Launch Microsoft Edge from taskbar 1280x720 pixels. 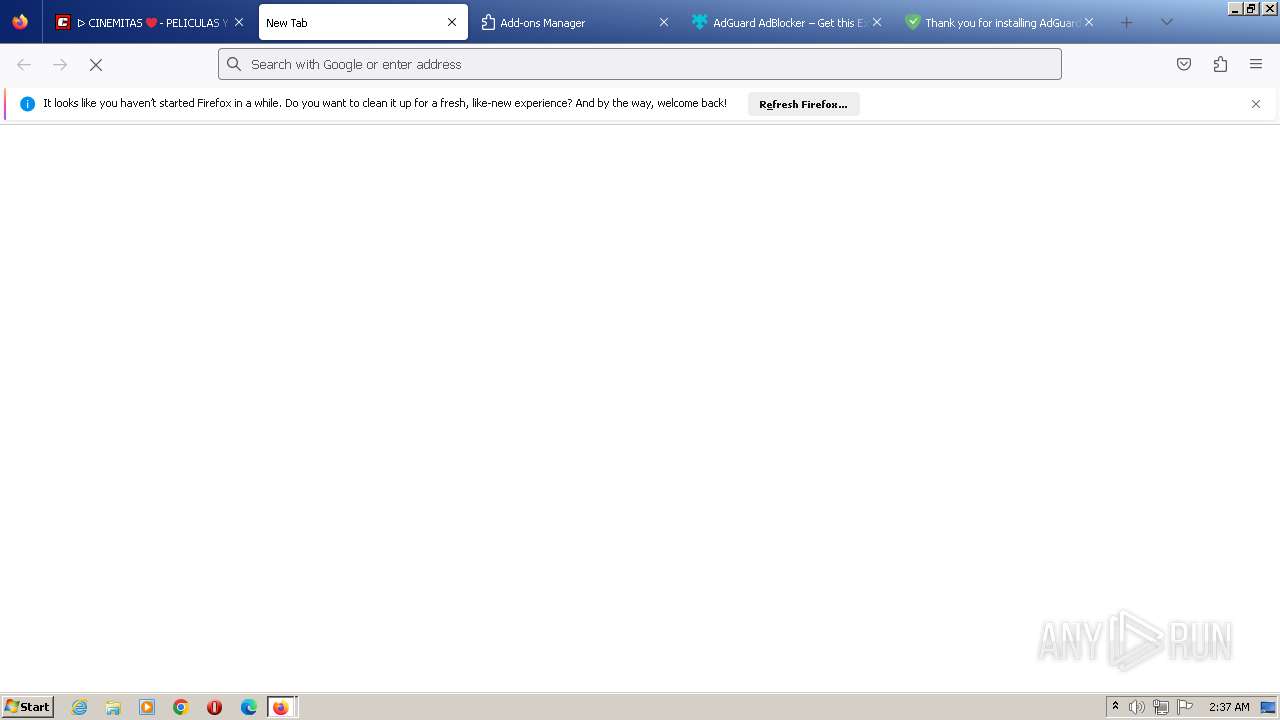coord(248,707)
